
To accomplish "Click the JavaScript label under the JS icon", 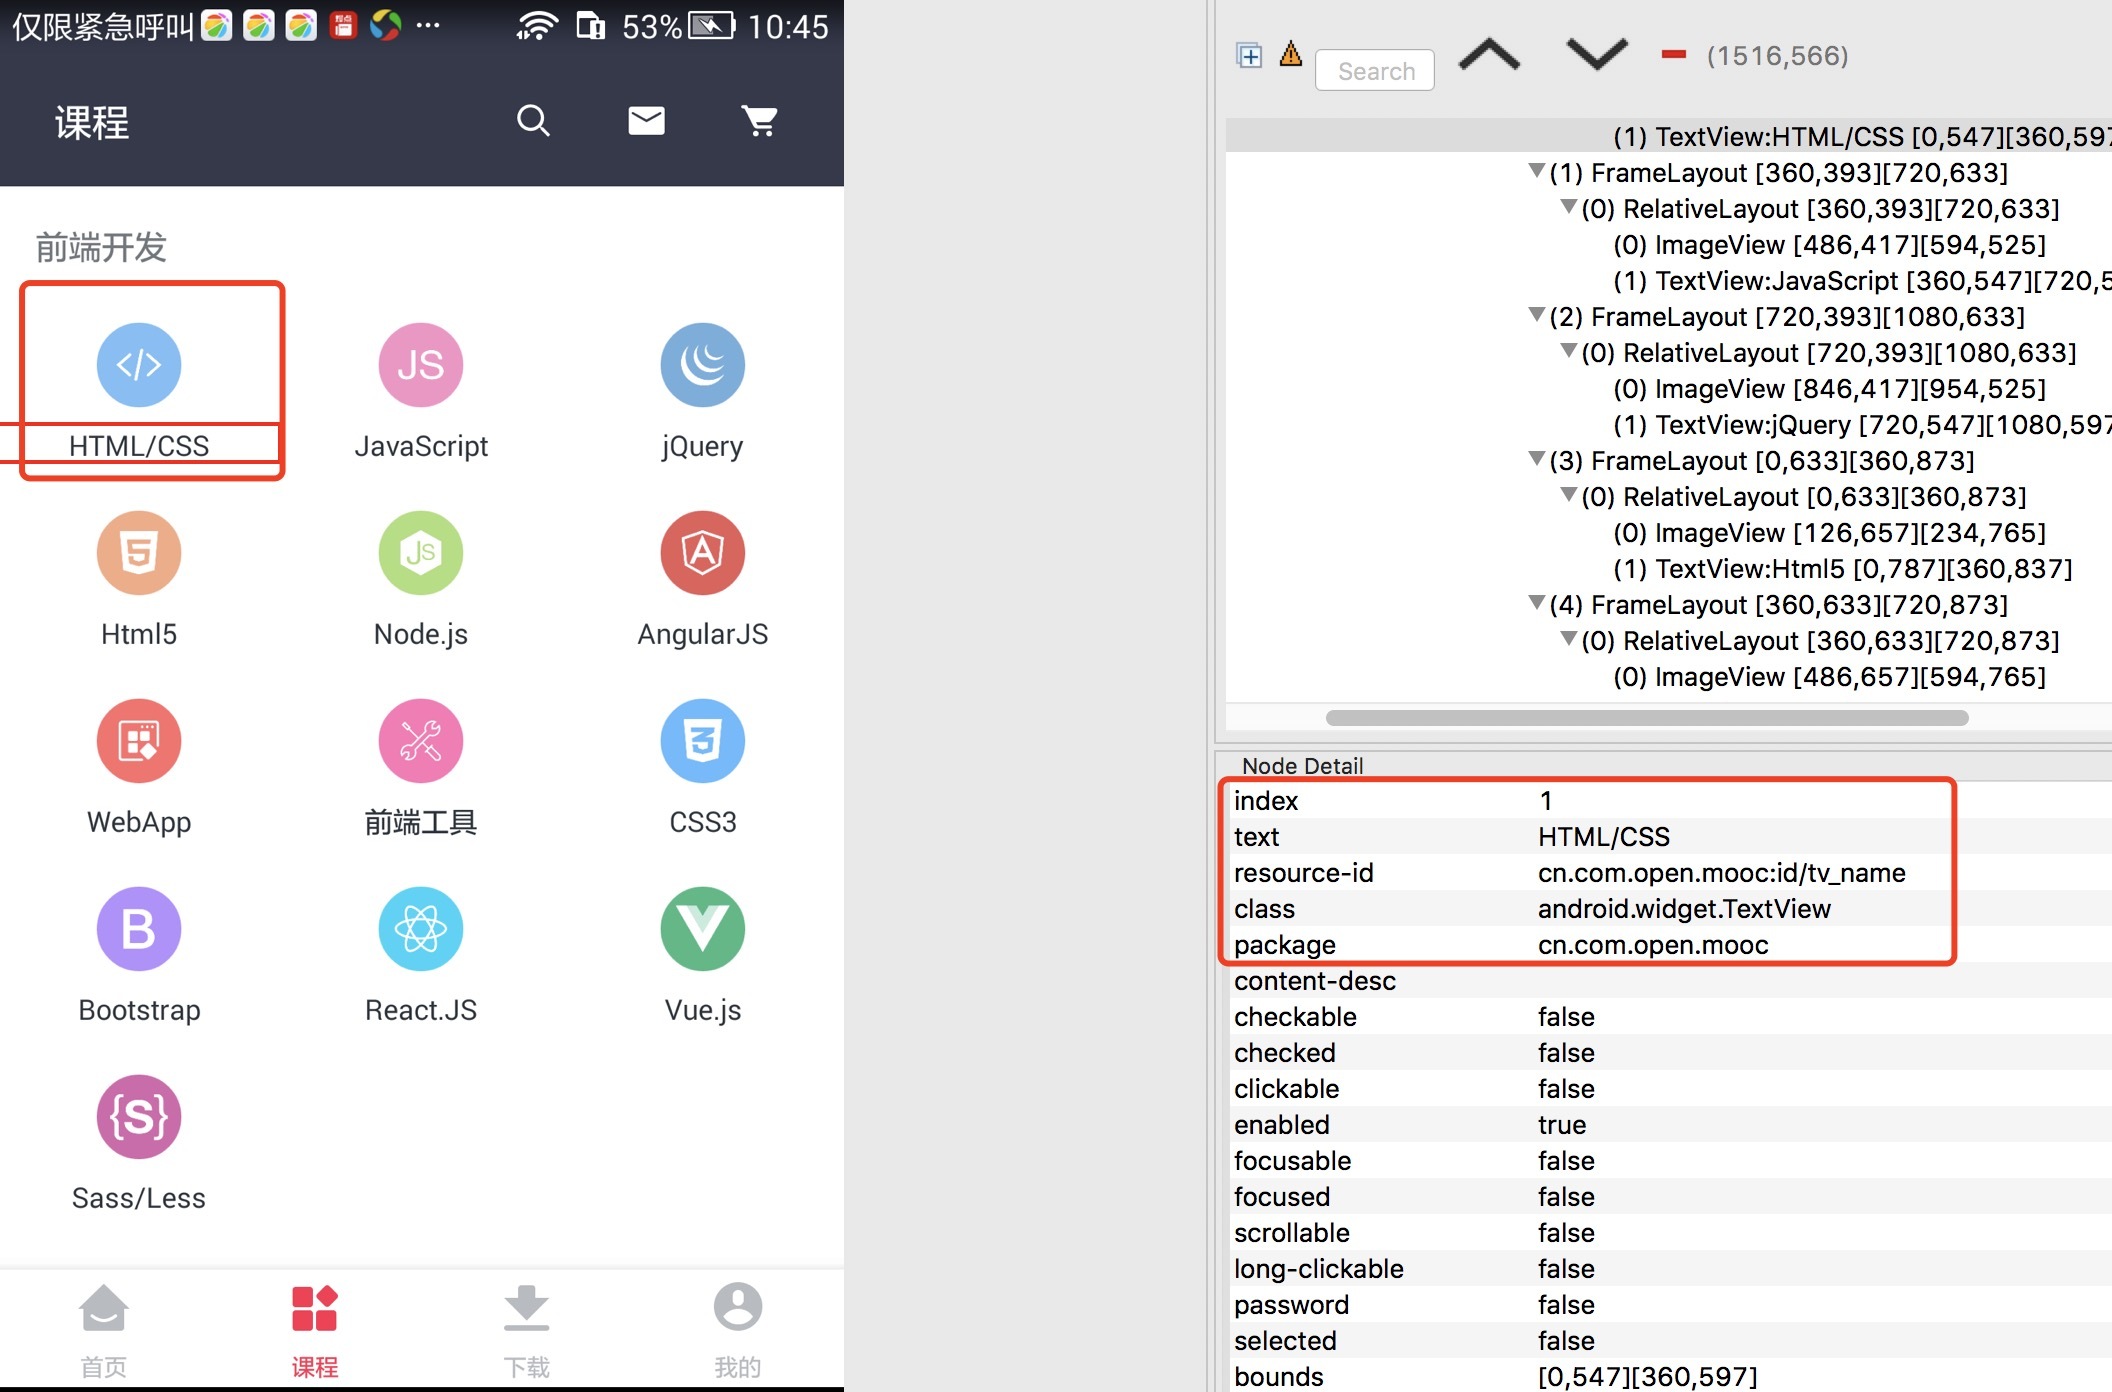I will [421, 446].
